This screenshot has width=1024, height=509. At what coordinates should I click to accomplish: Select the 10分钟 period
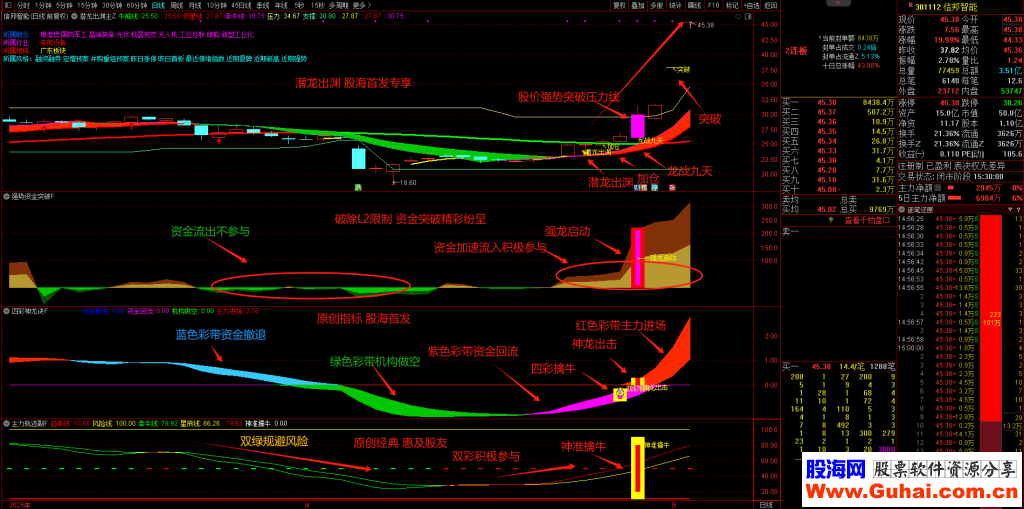(x=216, y=5)
